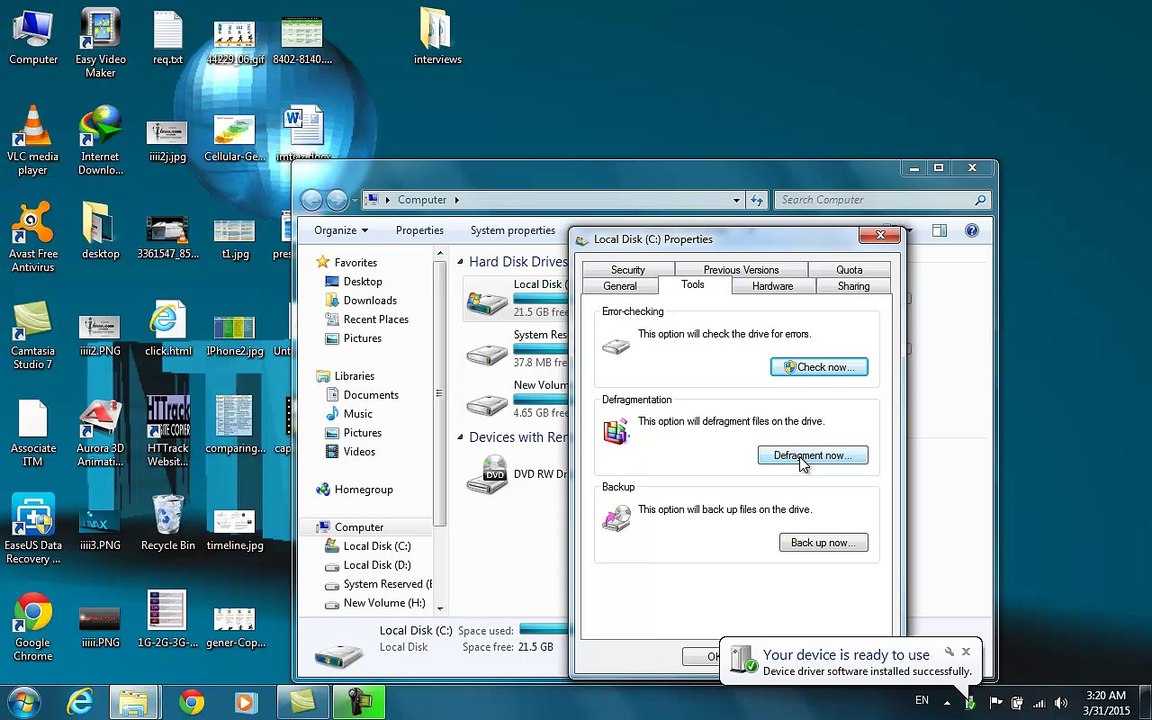Open Google Chrome desktop shortcut
1152x720 pixels.
tap(33, 626)
